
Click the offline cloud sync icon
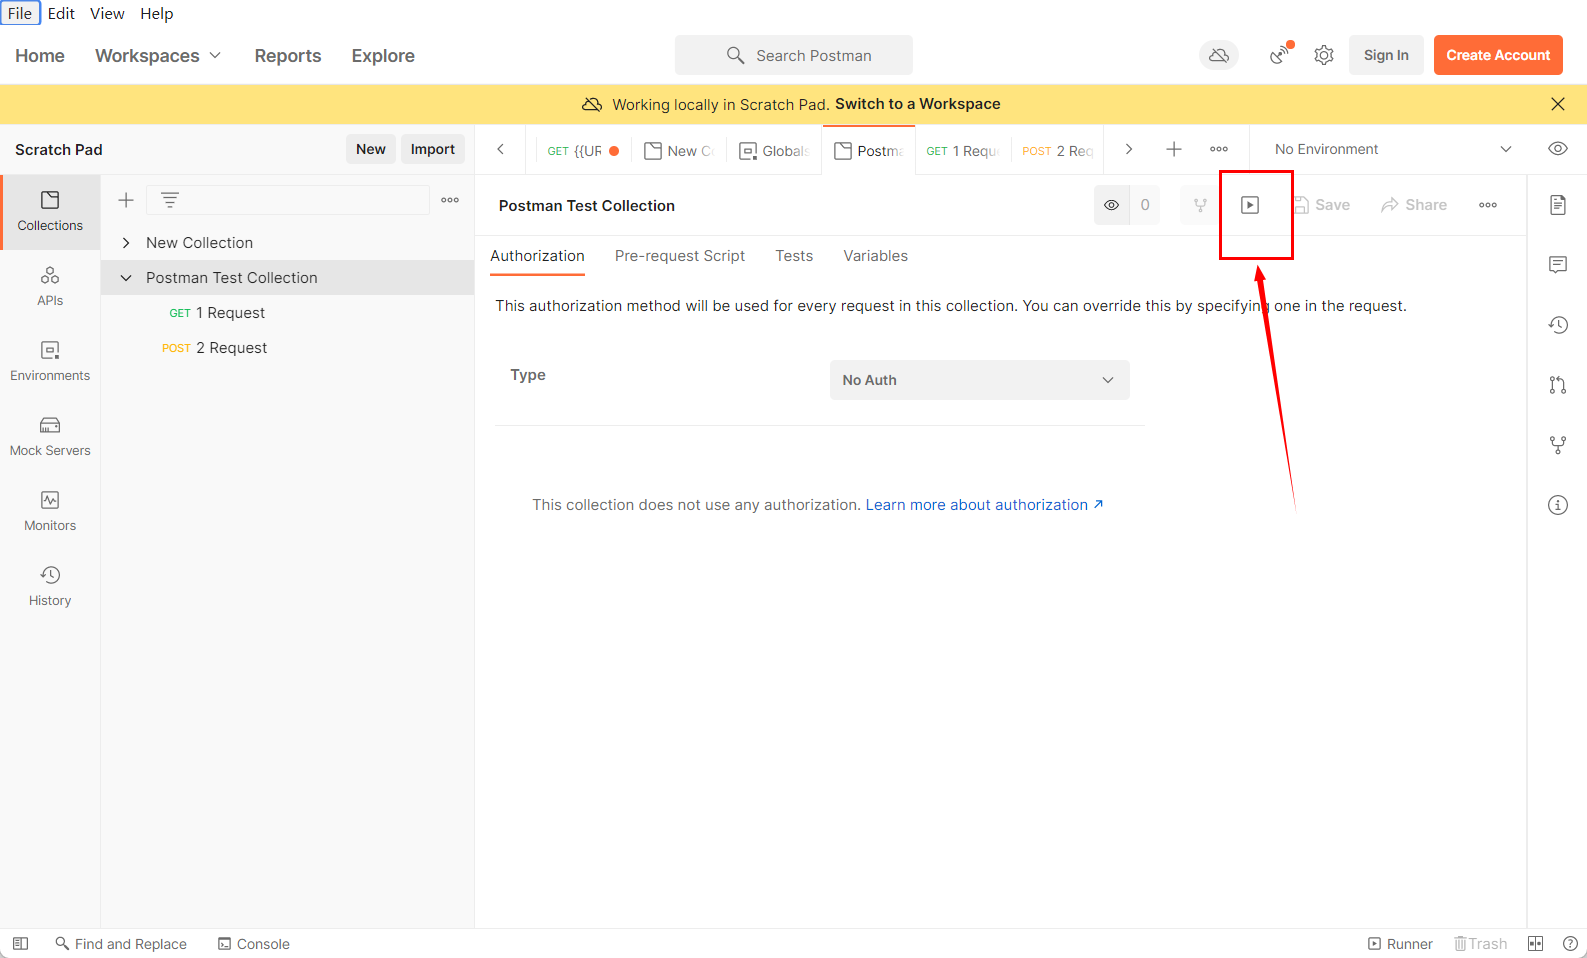1219,55
